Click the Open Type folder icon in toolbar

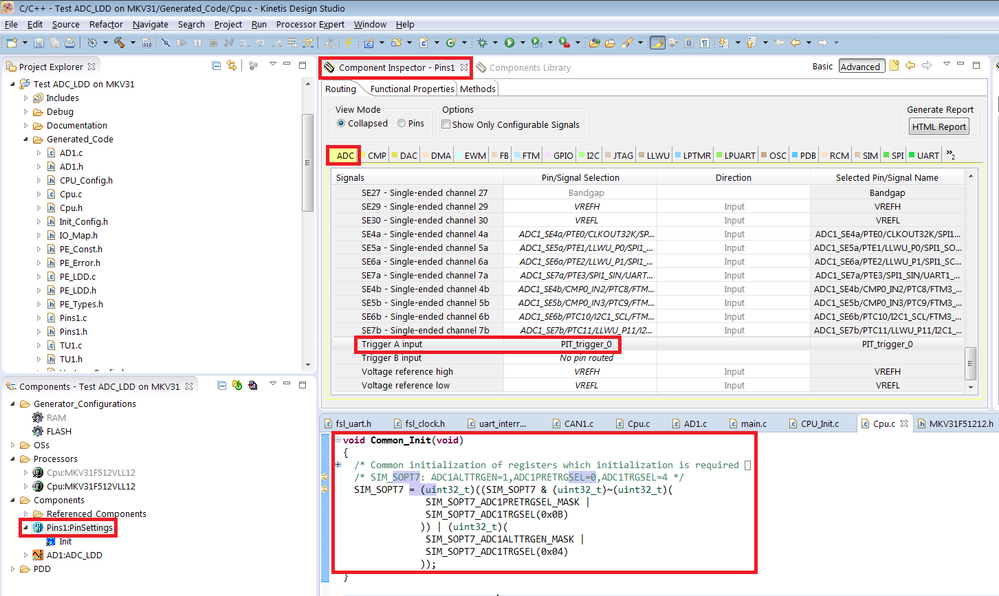[594, 43]
